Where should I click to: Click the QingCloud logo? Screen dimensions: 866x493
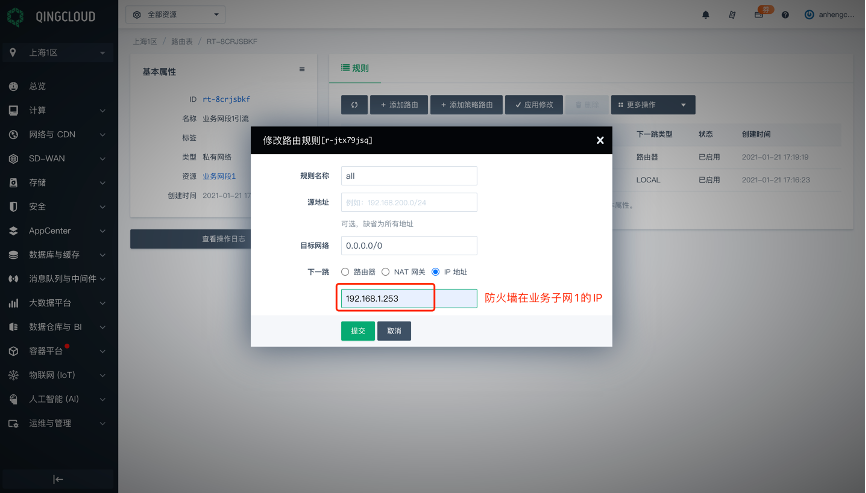pos(48,15)
